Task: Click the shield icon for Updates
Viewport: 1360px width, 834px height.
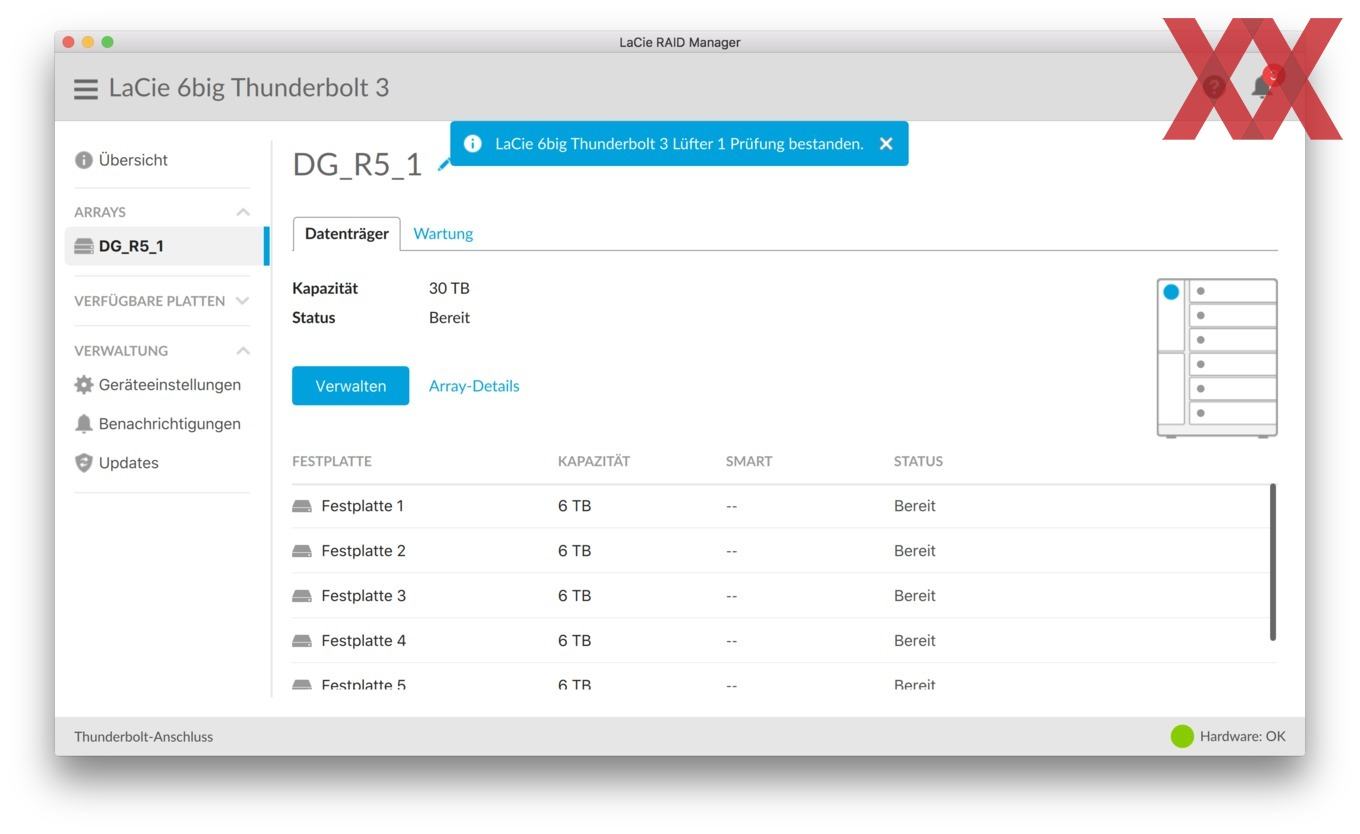Action: tap(84, 463)
